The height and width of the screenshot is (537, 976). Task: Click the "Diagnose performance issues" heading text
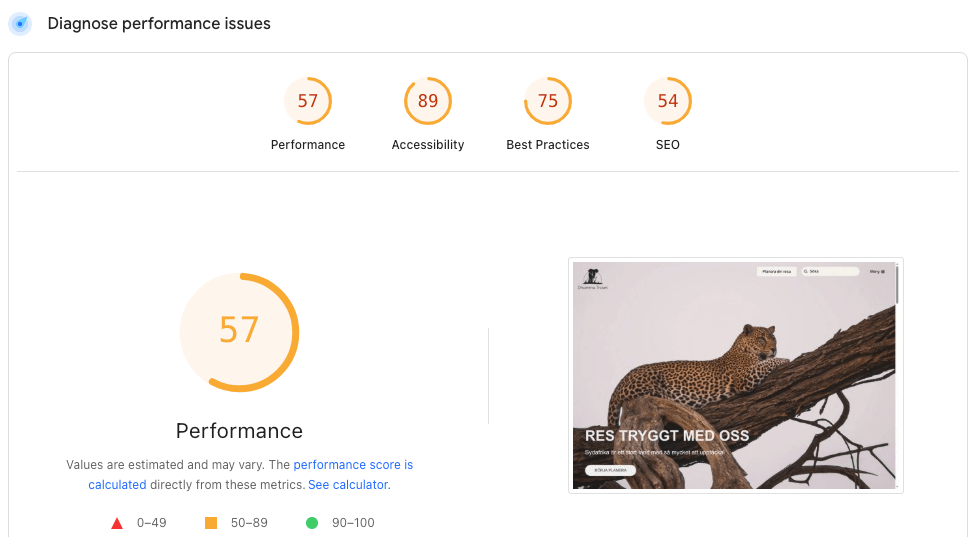coord(159,23)
